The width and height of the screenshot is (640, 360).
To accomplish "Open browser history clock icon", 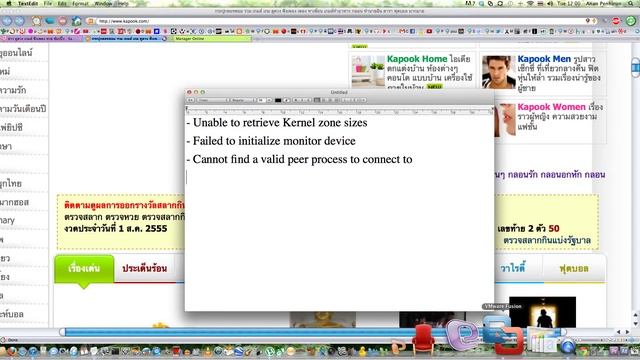I will [36, 21].
